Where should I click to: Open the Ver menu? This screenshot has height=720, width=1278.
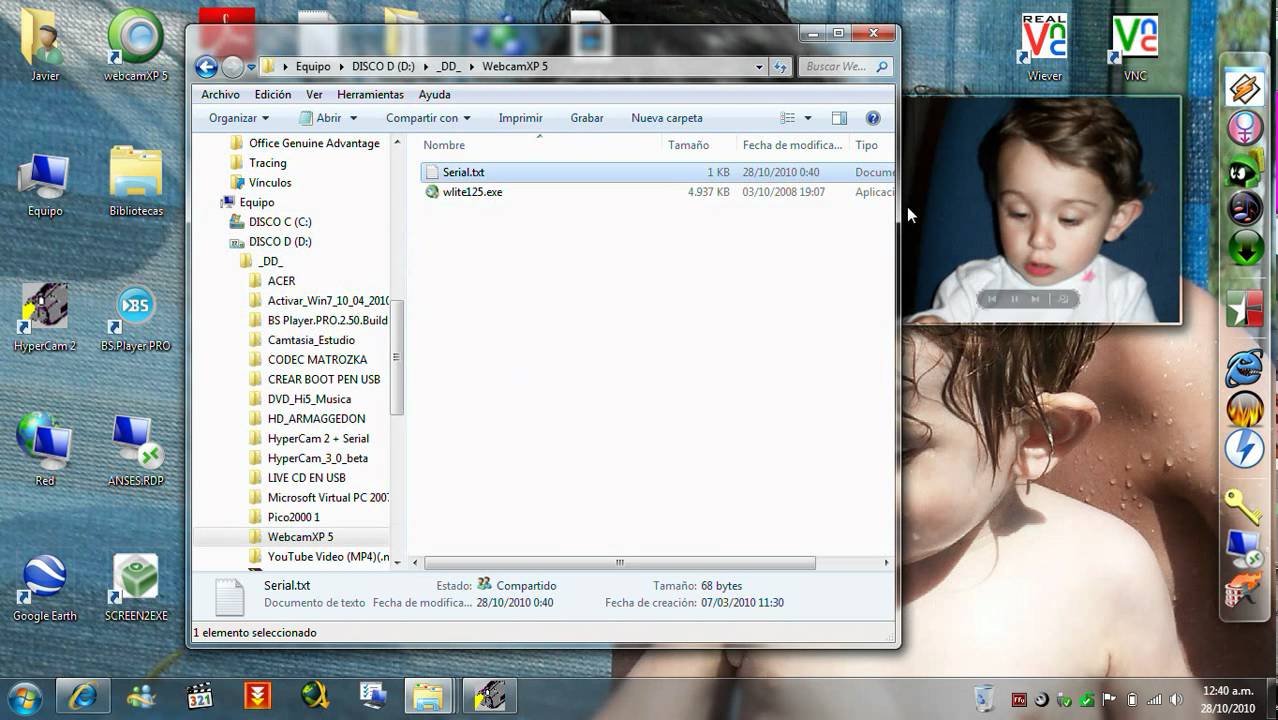click(314, 94)
